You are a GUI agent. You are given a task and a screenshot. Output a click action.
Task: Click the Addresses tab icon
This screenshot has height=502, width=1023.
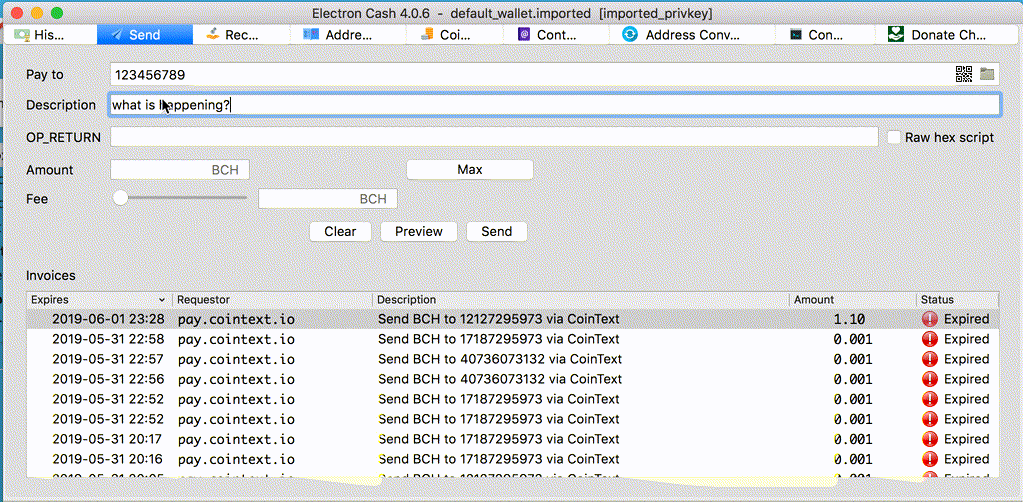point(311,35)
